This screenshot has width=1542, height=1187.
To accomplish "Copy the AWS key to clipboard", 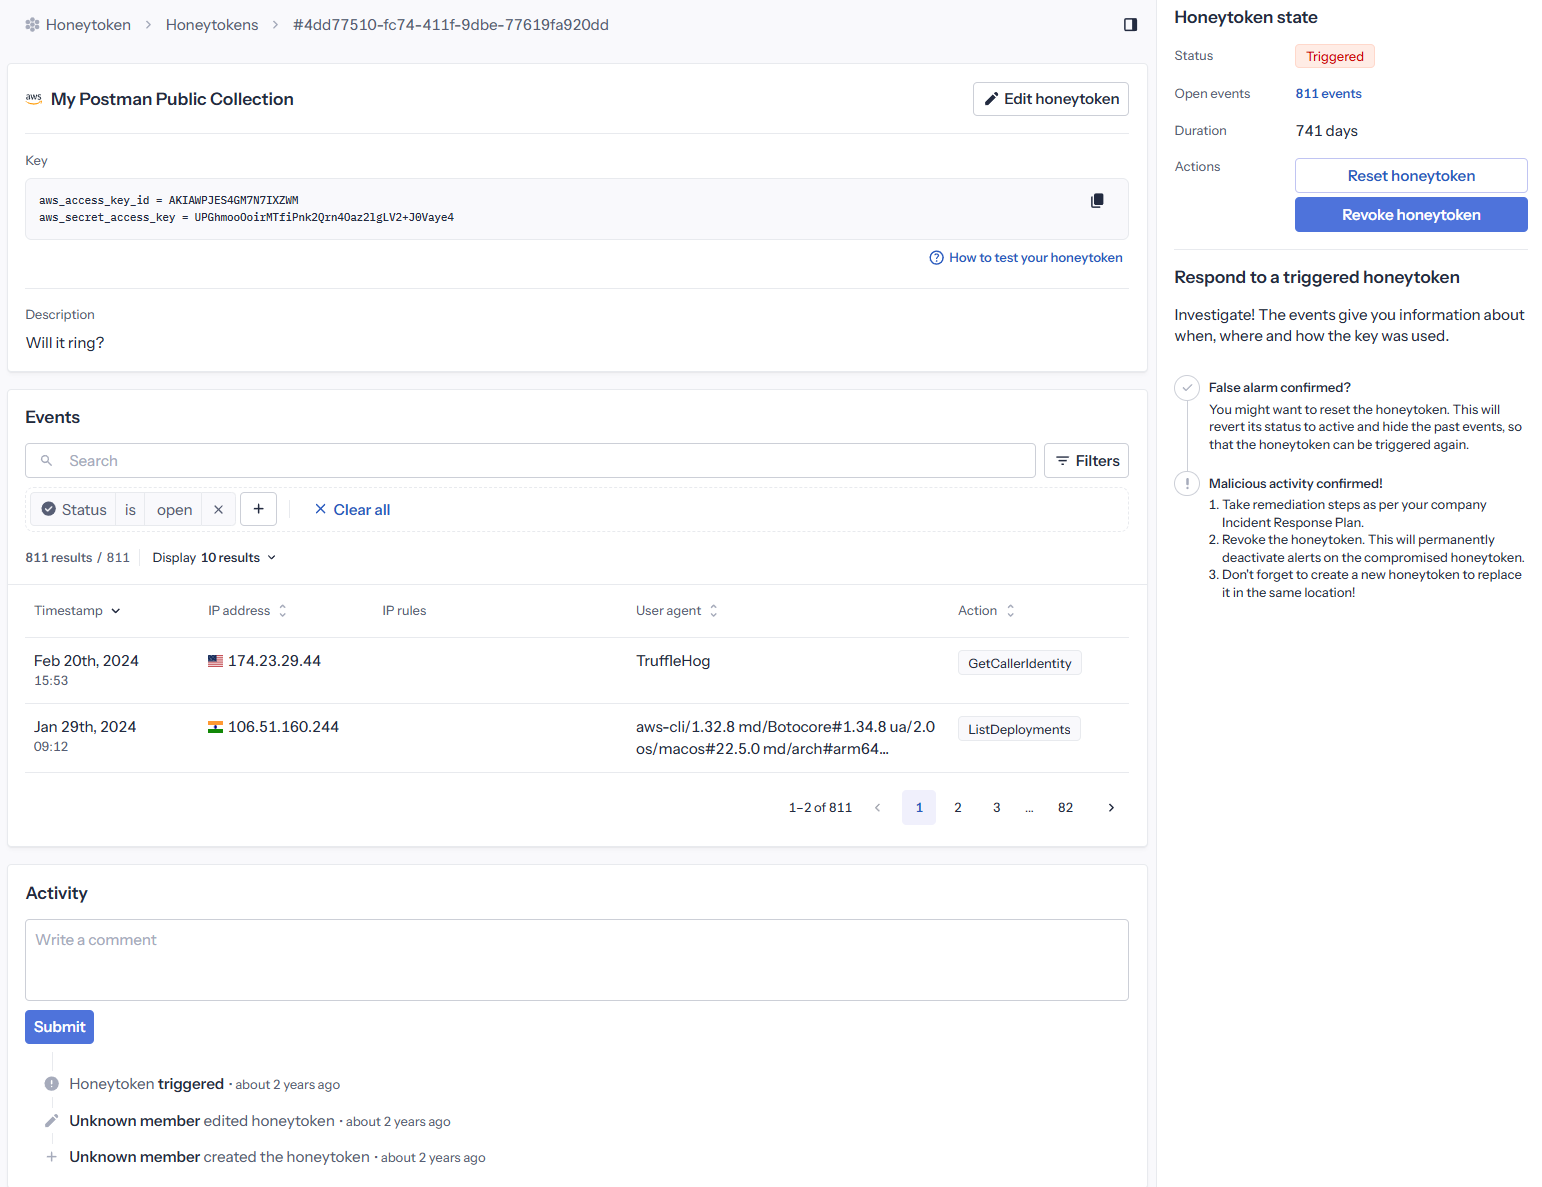I will point(1097,201).
